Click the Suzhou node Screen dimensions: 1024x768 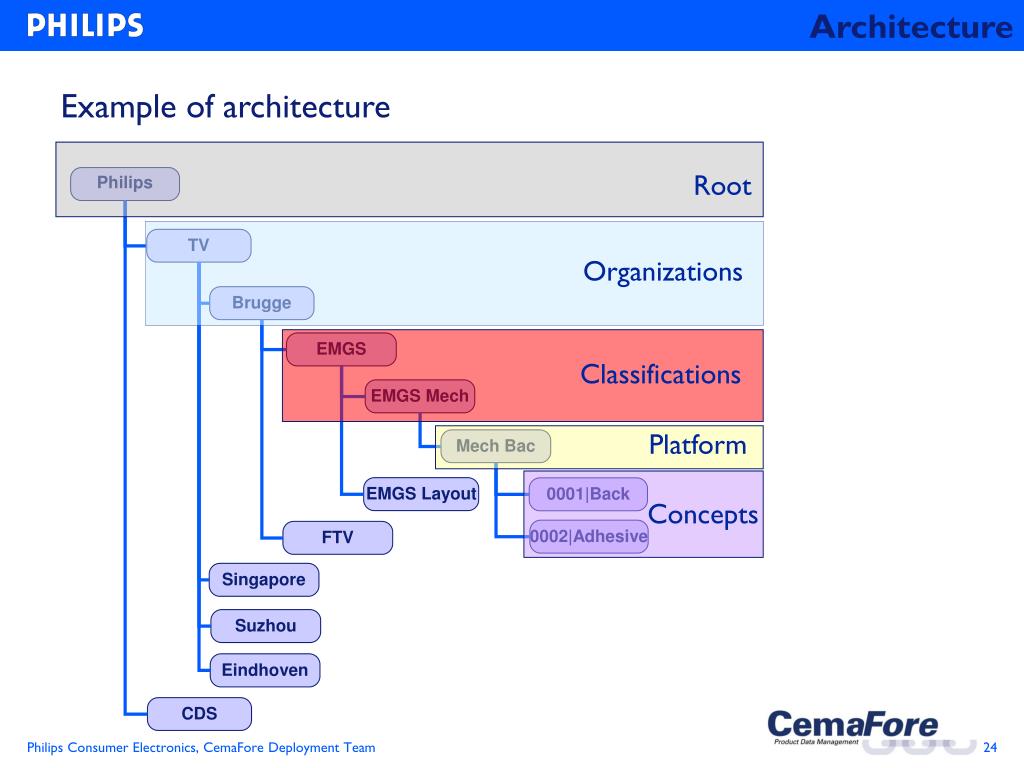coord(265,626)
